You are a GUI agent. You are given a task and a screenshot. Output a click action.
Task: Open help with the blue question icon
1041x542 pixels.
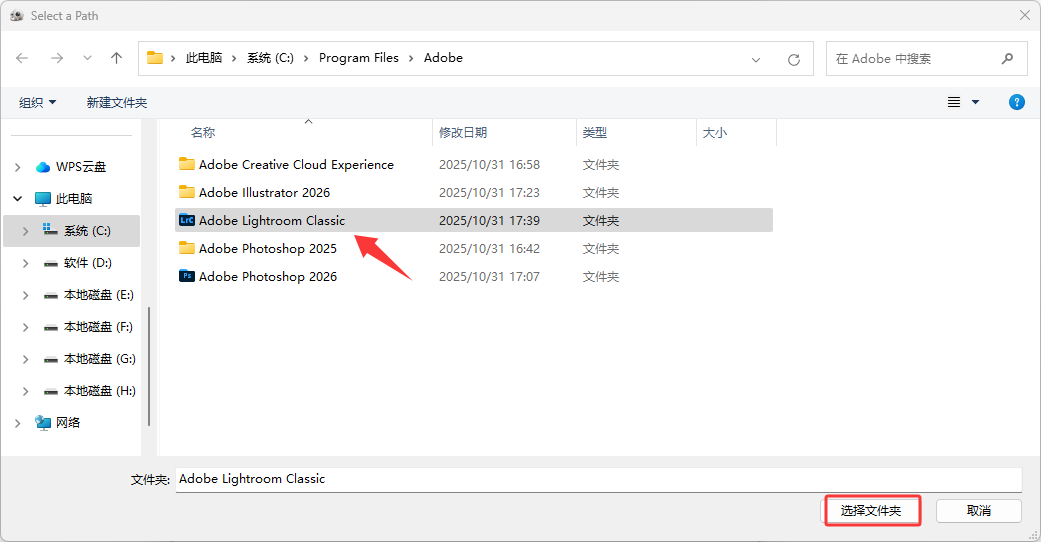tap(1016, 102)
